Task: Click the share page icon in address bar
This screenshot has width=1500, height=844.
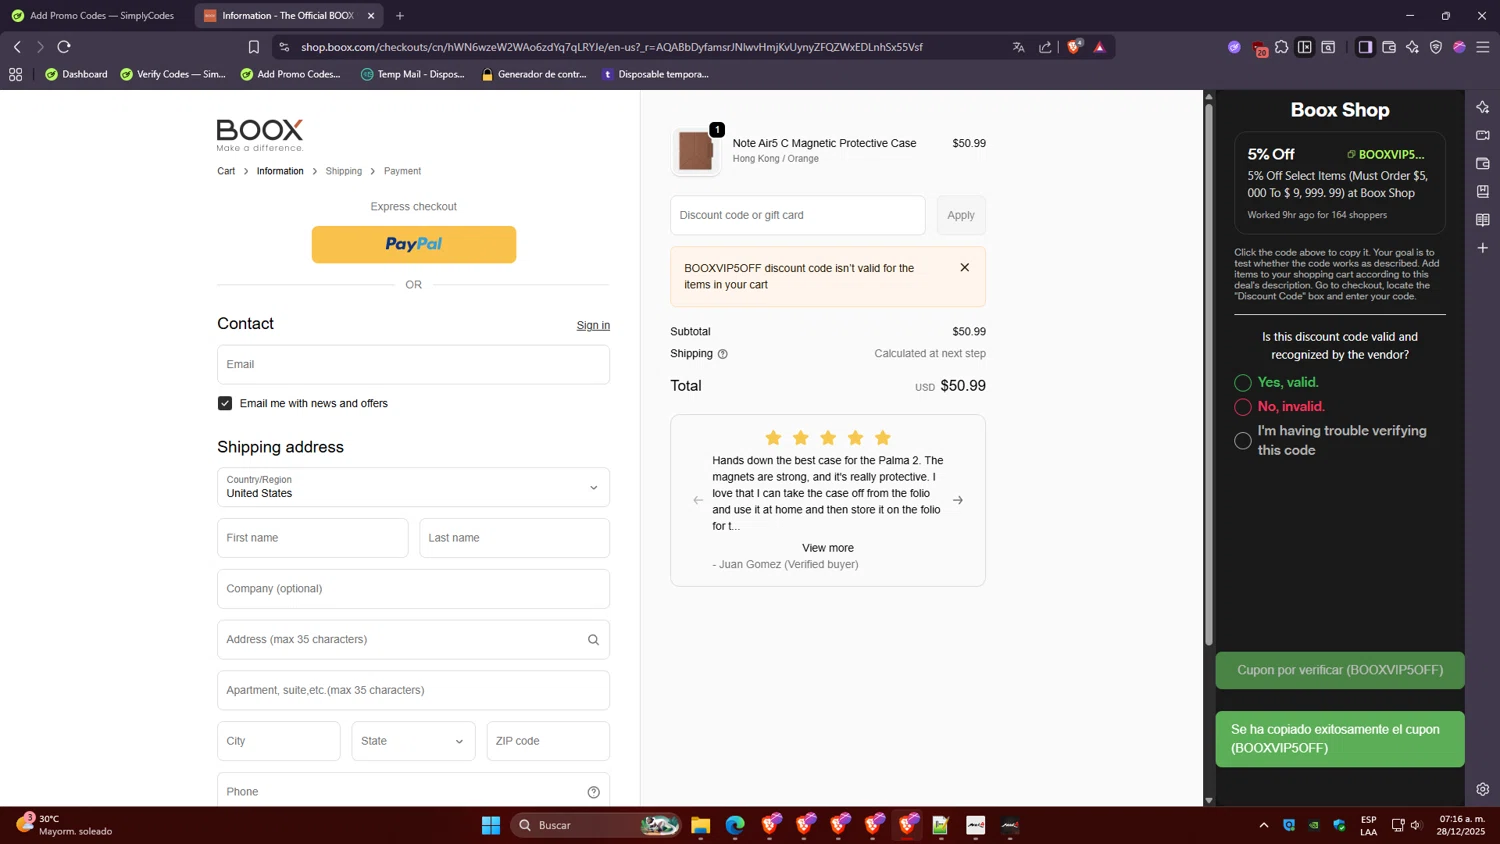Action: [1045, 47]
